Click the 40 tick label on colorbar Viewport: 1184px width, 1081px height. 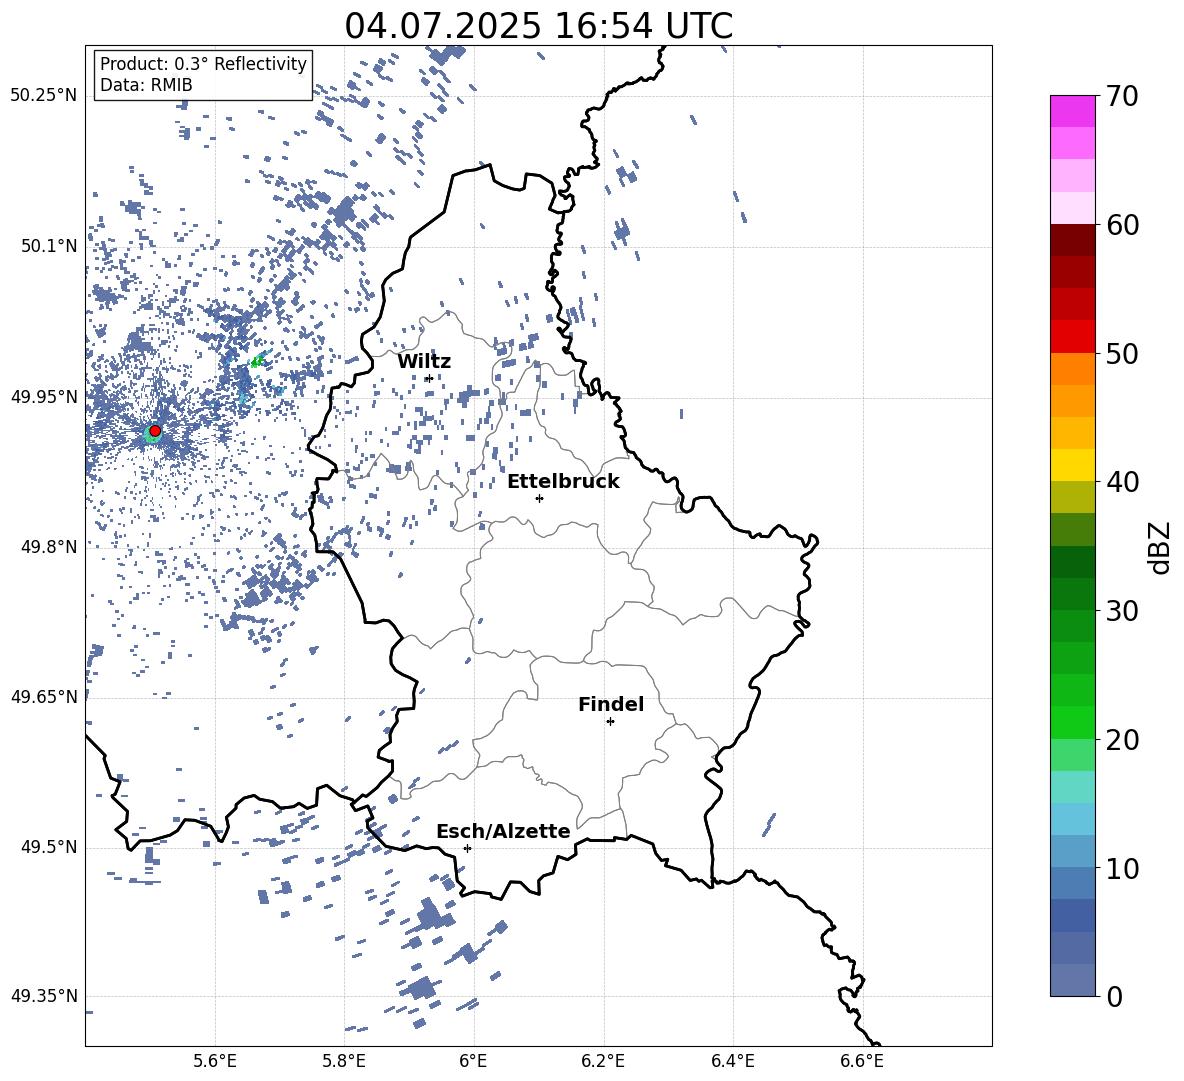click(1121, 482)
